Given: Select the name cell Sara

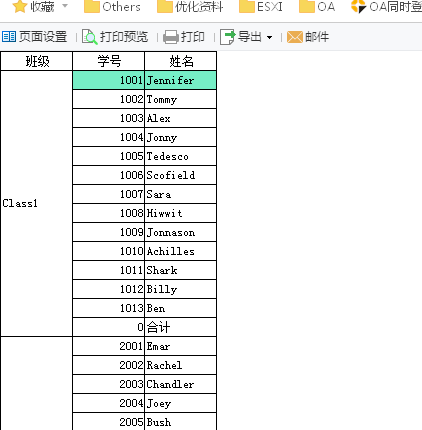Looking at the screenshot, I should (181, 194).
